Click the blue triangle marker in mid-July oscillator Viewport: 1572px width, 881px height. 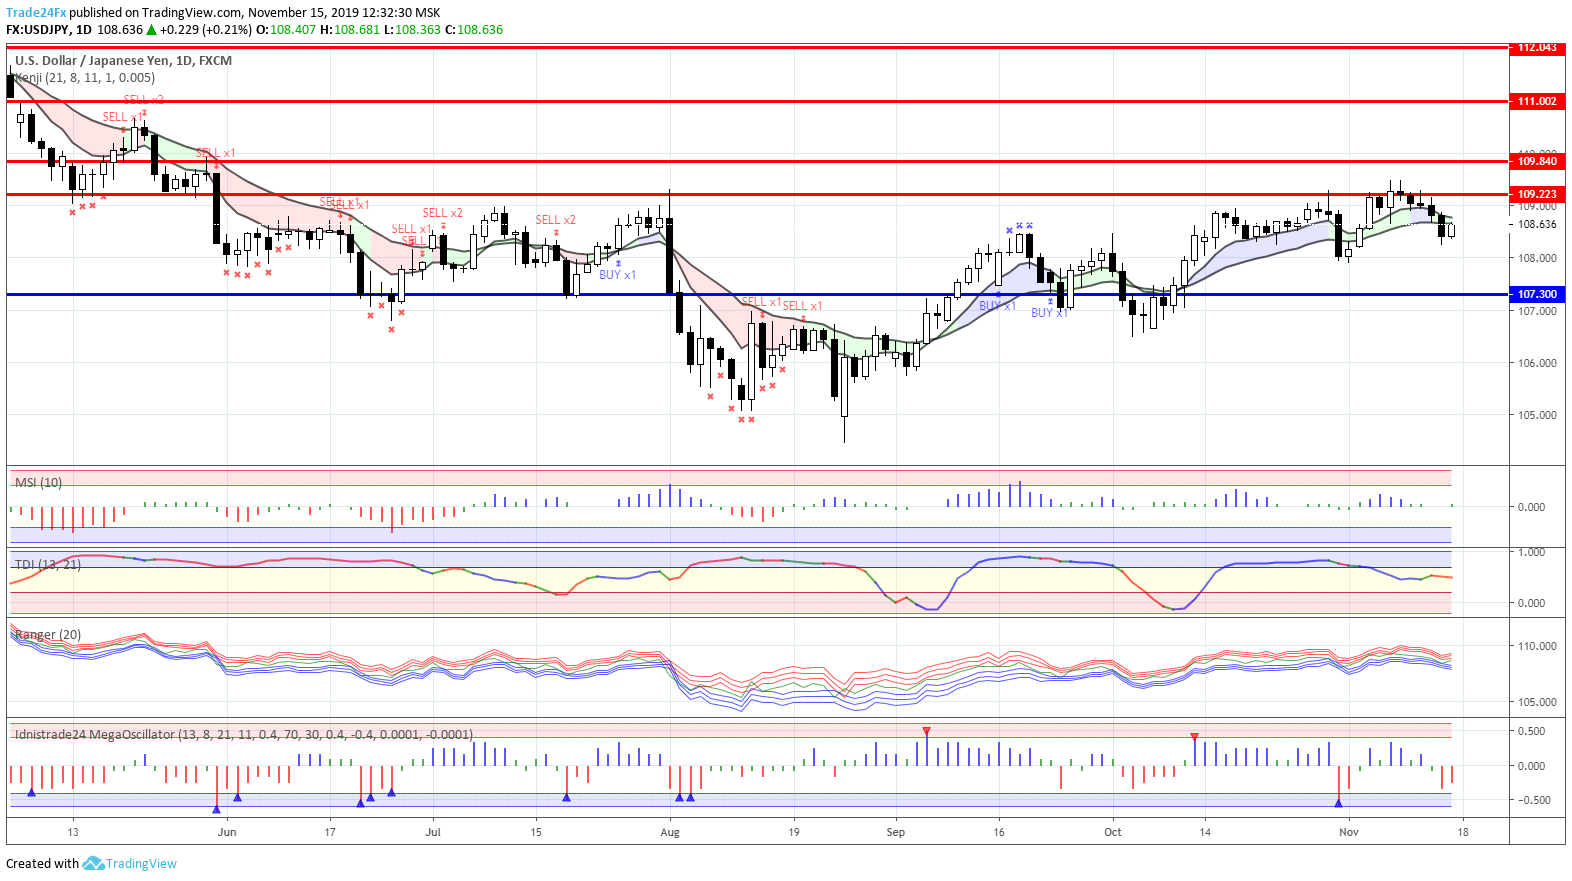pyautogui.click(x=566, y=797)
